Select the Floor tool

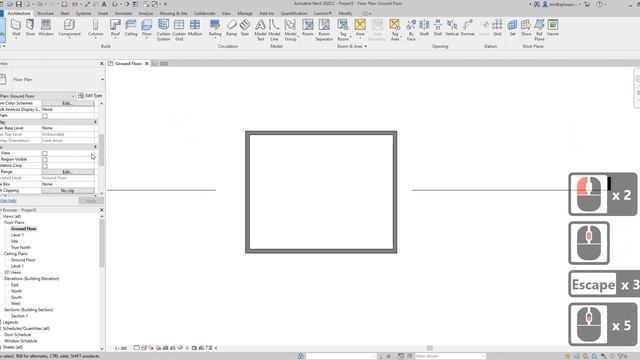click(x=147, y=28)
